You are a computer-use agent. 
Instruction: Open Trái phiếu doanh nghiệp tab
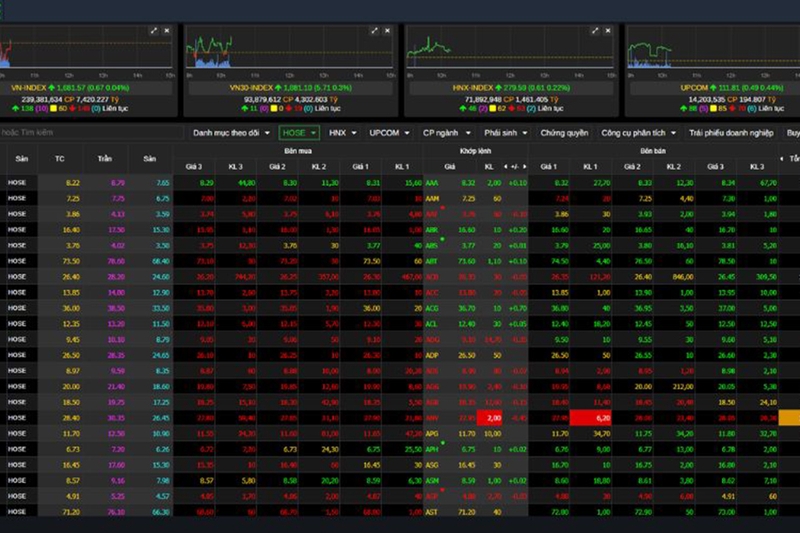point(731,133)
